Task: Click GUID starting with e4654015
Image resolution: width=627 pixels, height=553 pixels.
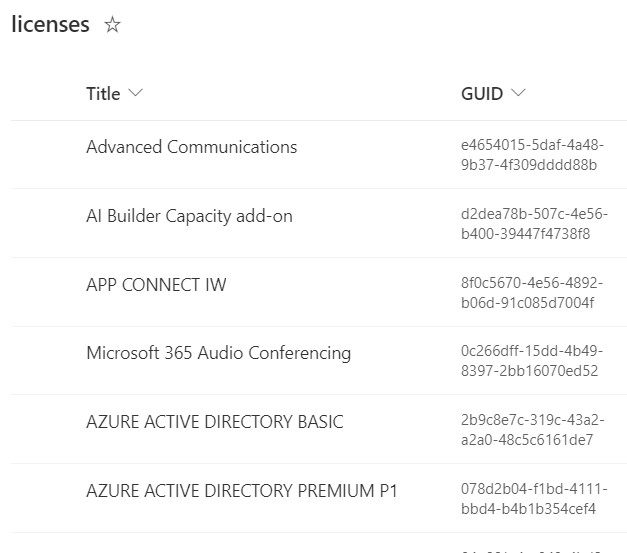Action: click(529, 155)
